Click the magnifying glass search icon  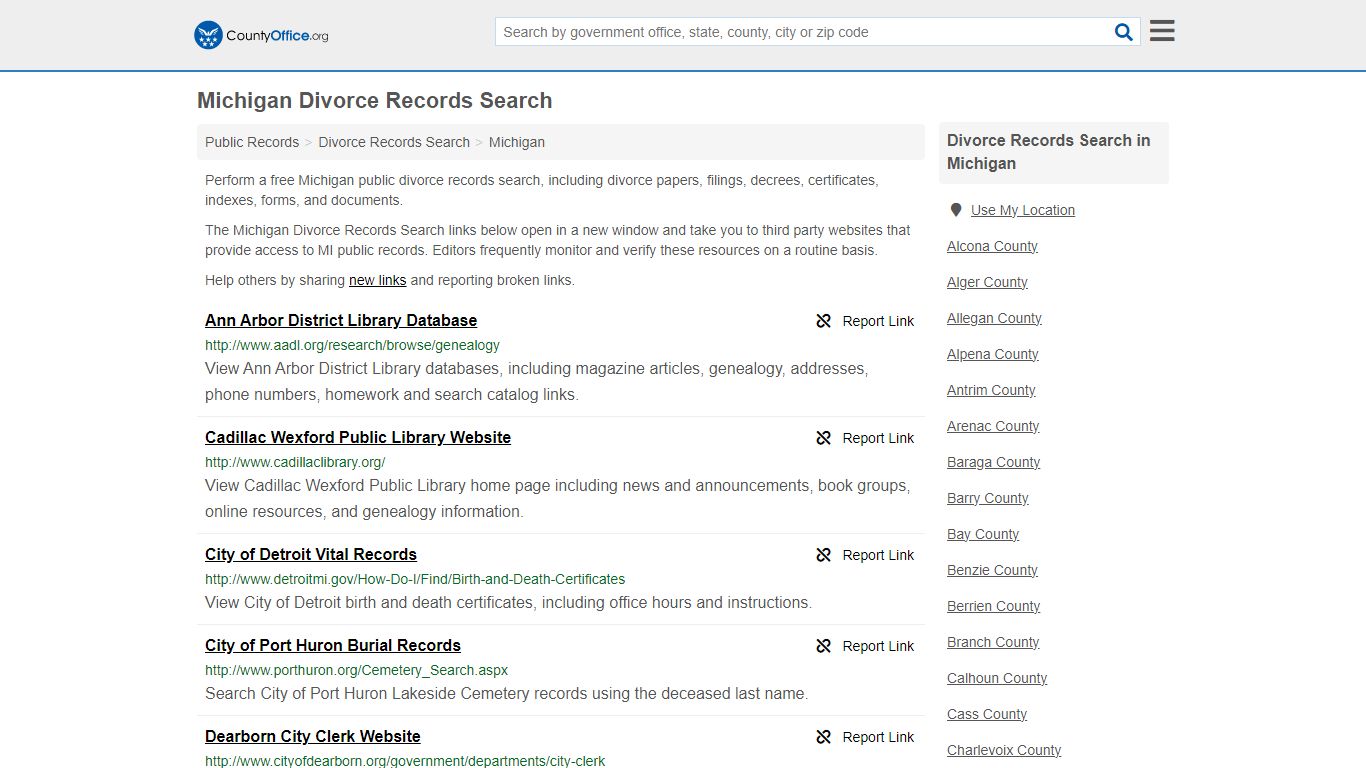[x=1124, y=32]
